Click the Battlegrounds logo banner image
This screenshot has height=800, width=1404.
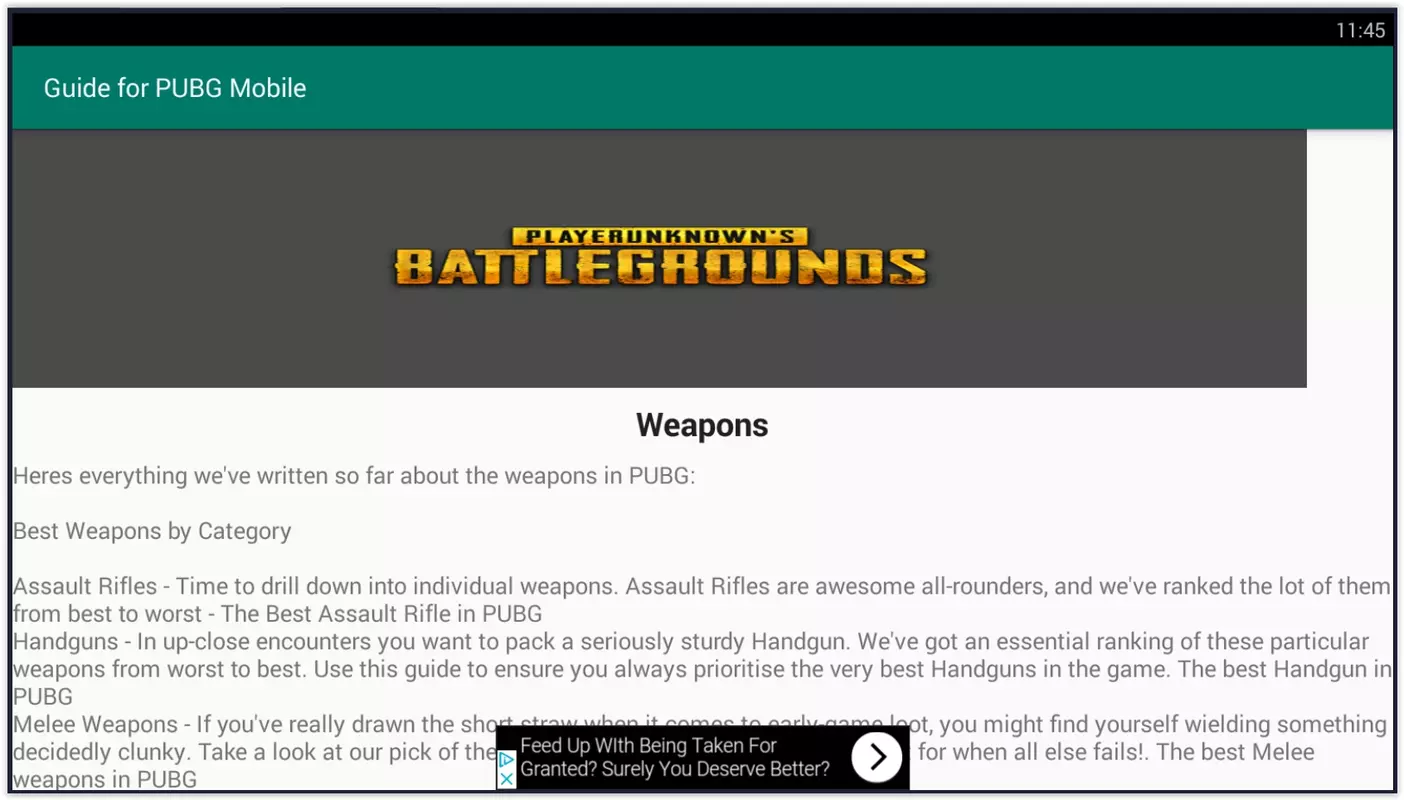(659, 258)
